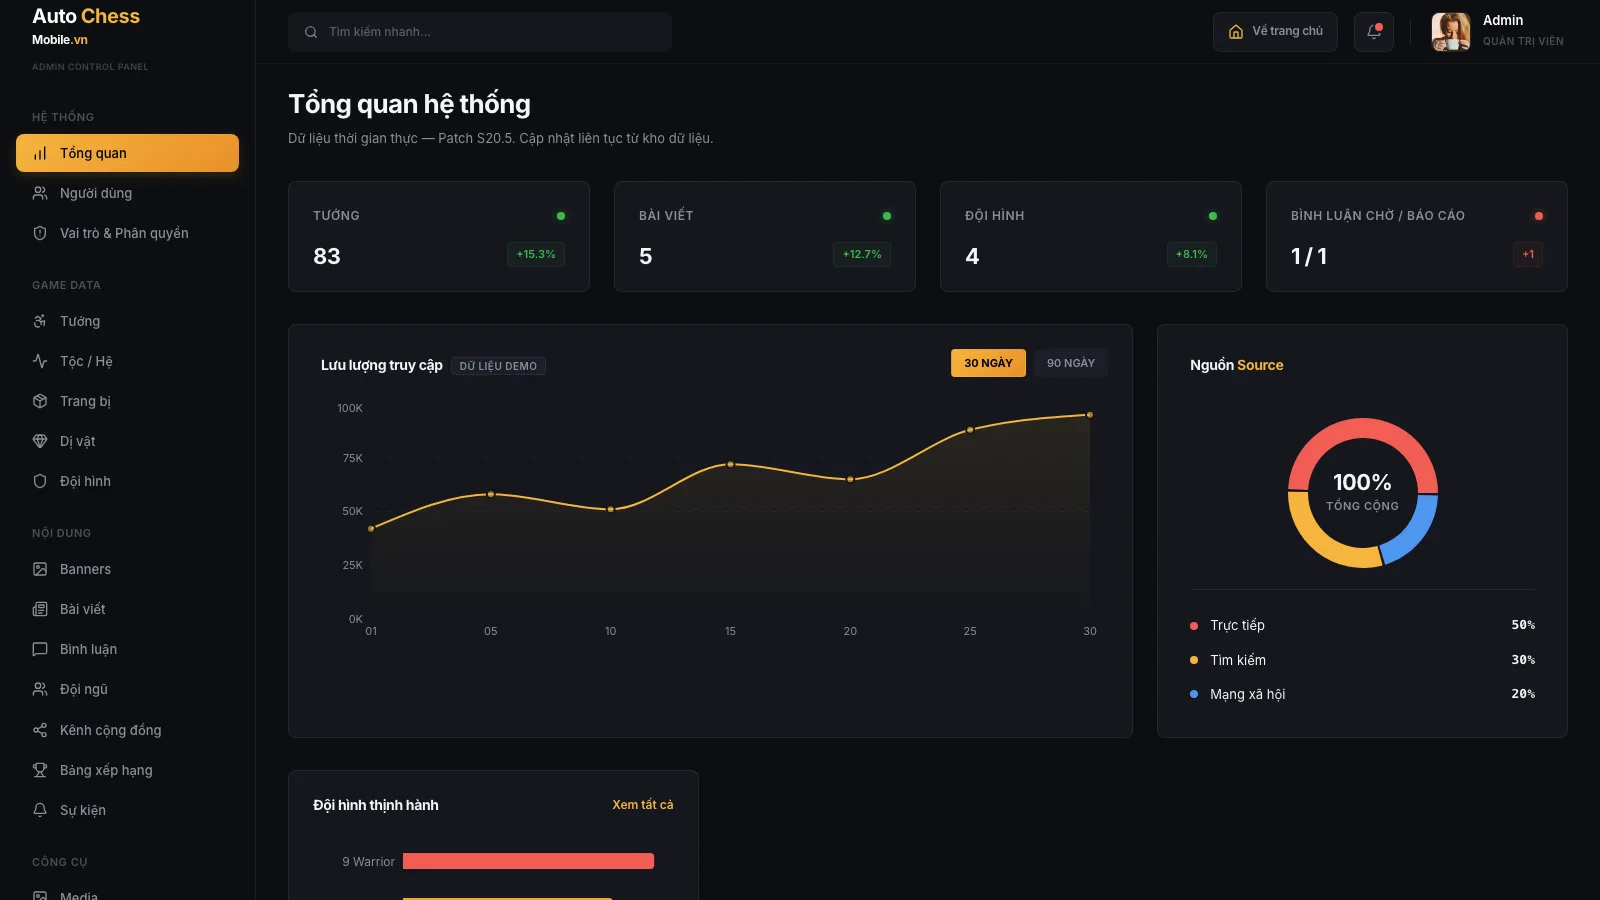Image resolution: width=1600 pixels, height=900 pixels.
Task: Click the 9 Warrior red bar
Action: pyautogui.click(x=528, y=861)
